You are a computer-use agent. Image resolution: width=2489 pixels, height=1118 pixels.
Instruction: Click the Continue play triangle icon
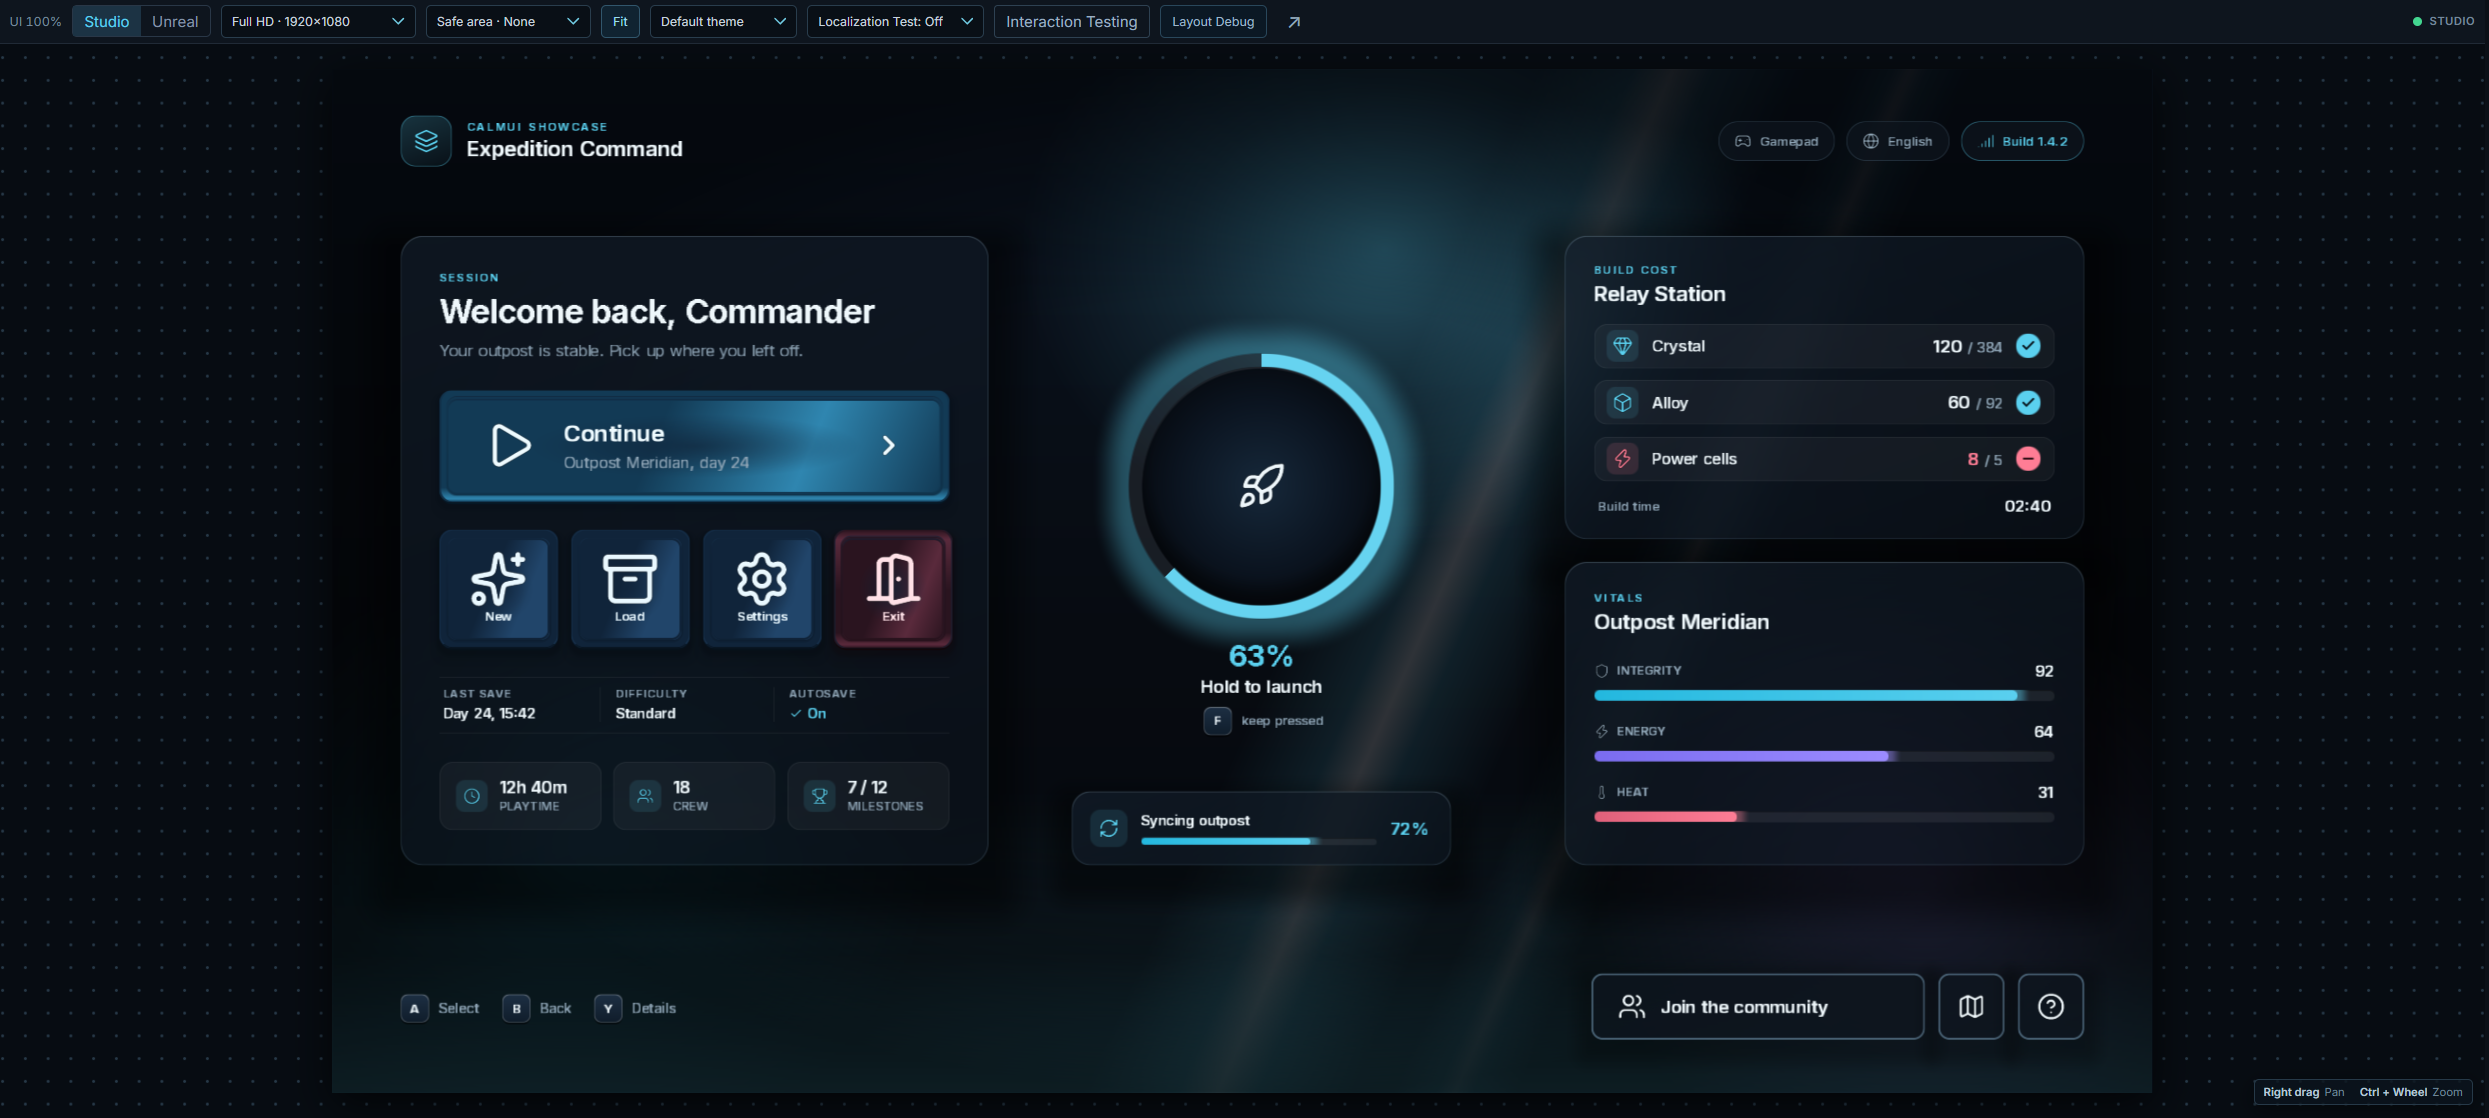click(511, 445)
